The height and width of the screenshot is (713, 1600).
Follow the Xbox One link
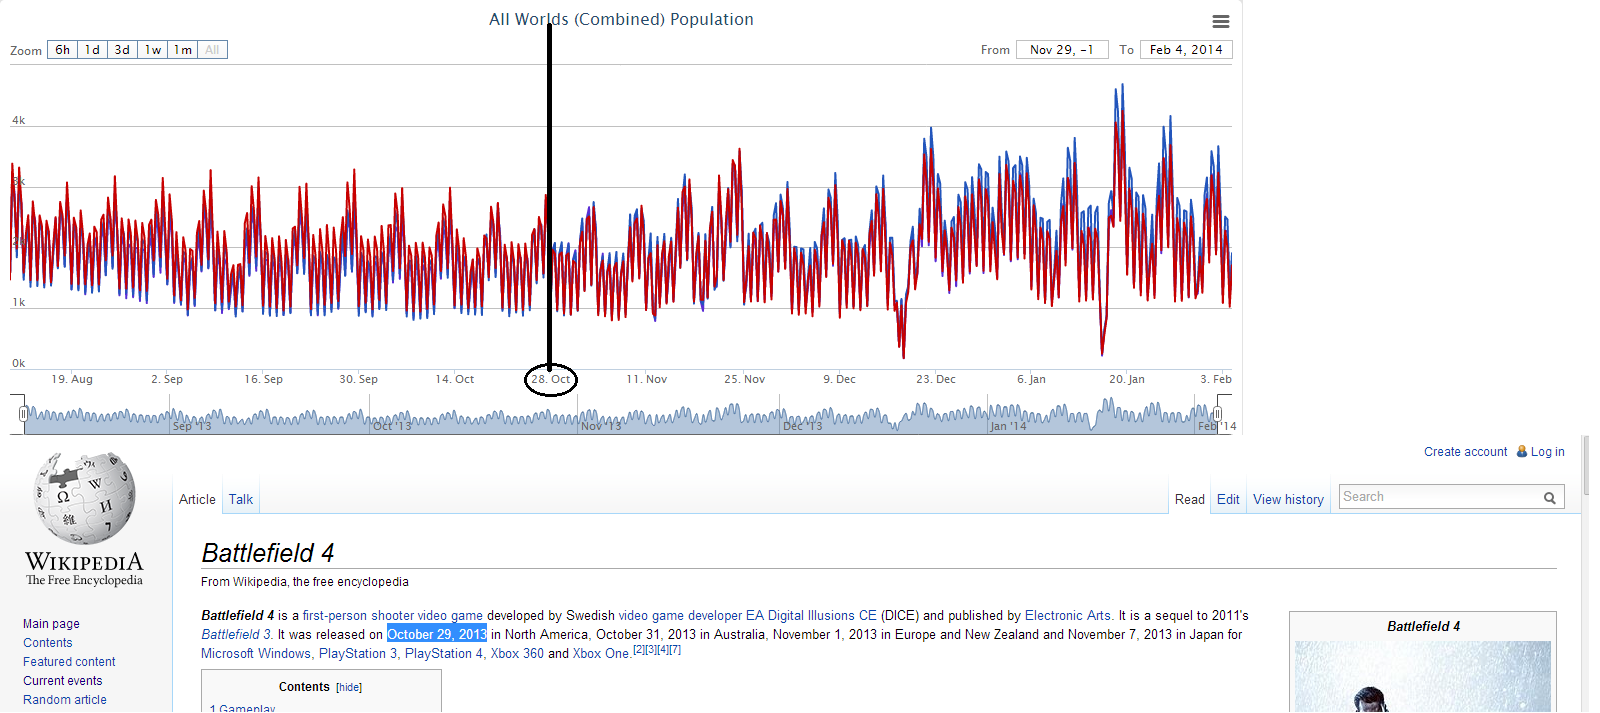pyautogui.click(x=600, y=654)
